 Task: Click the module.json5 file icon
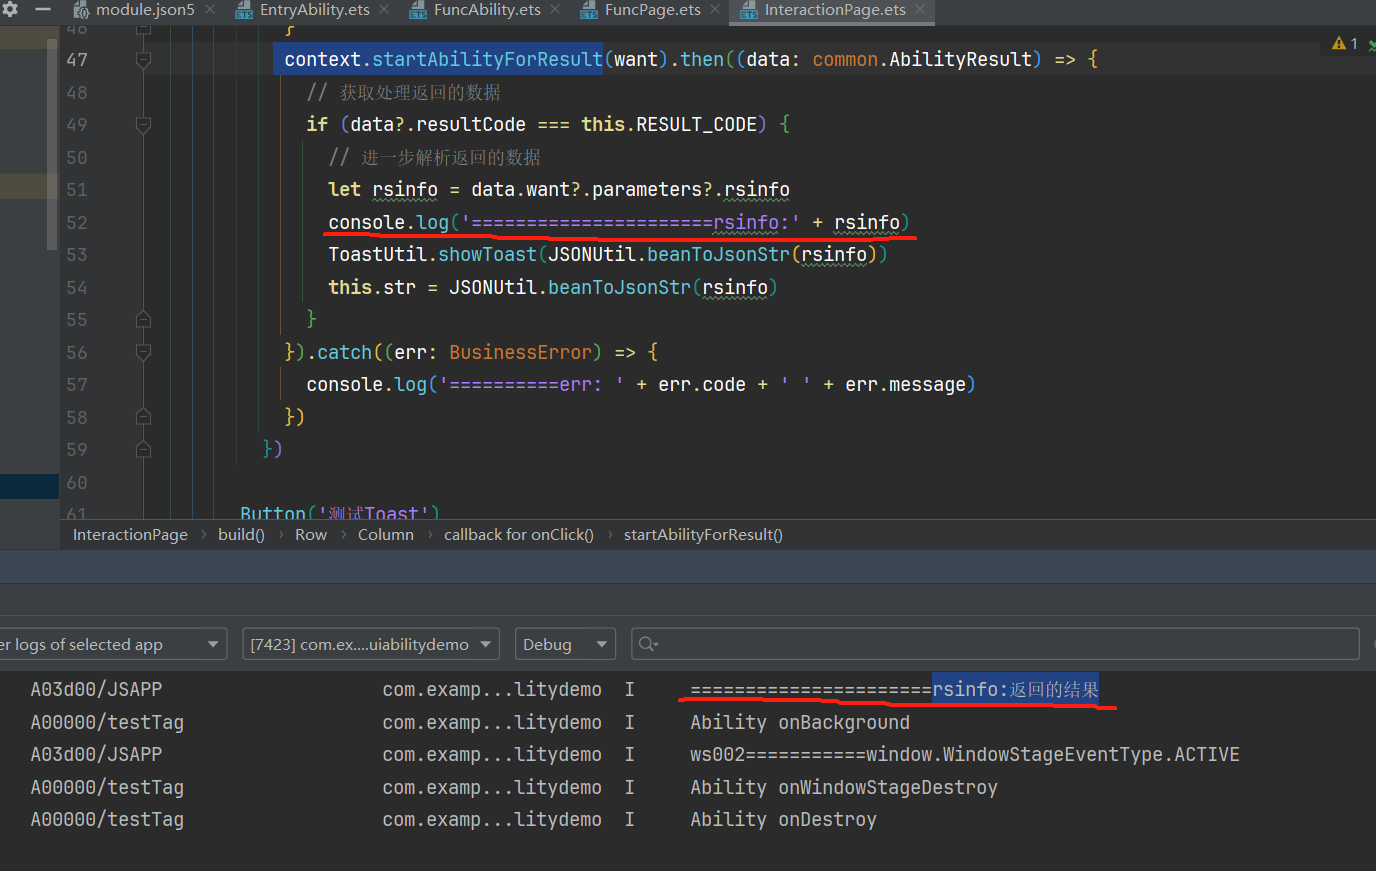(82, 10)
